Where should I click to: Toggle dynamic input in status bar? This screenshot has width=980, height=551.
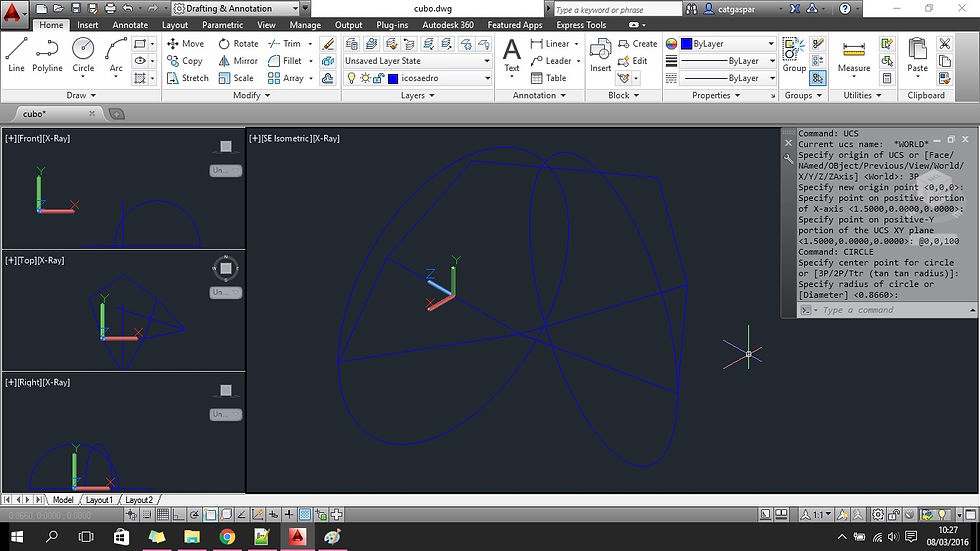273,515
